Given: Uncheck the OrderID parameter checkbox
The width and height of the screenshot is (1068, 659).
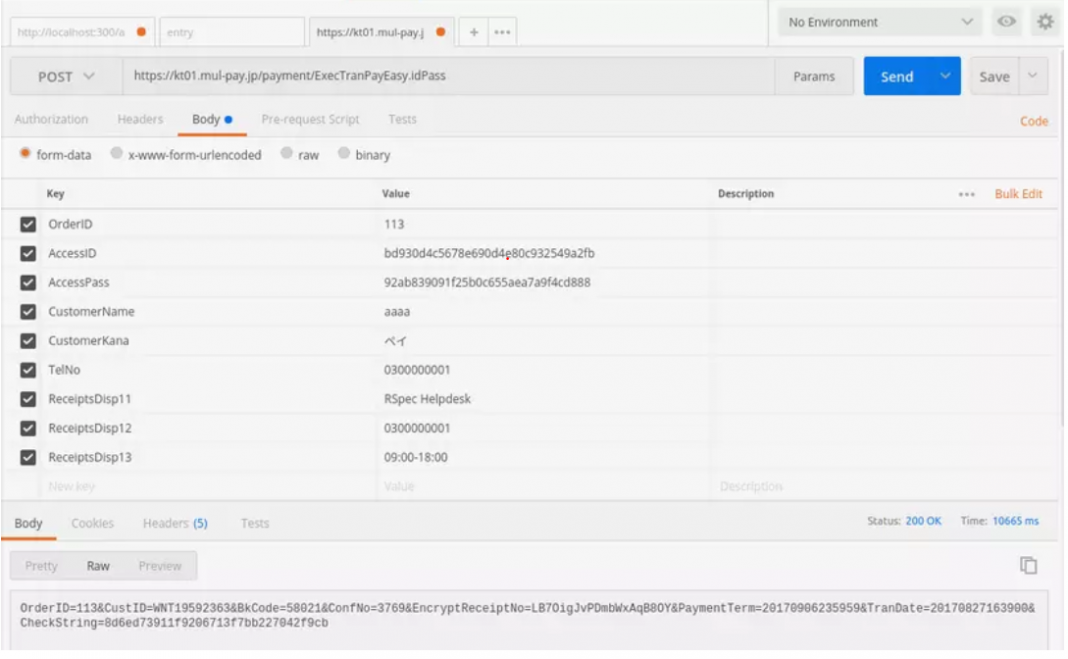Looking at the screenshot, I should [28, 225].
